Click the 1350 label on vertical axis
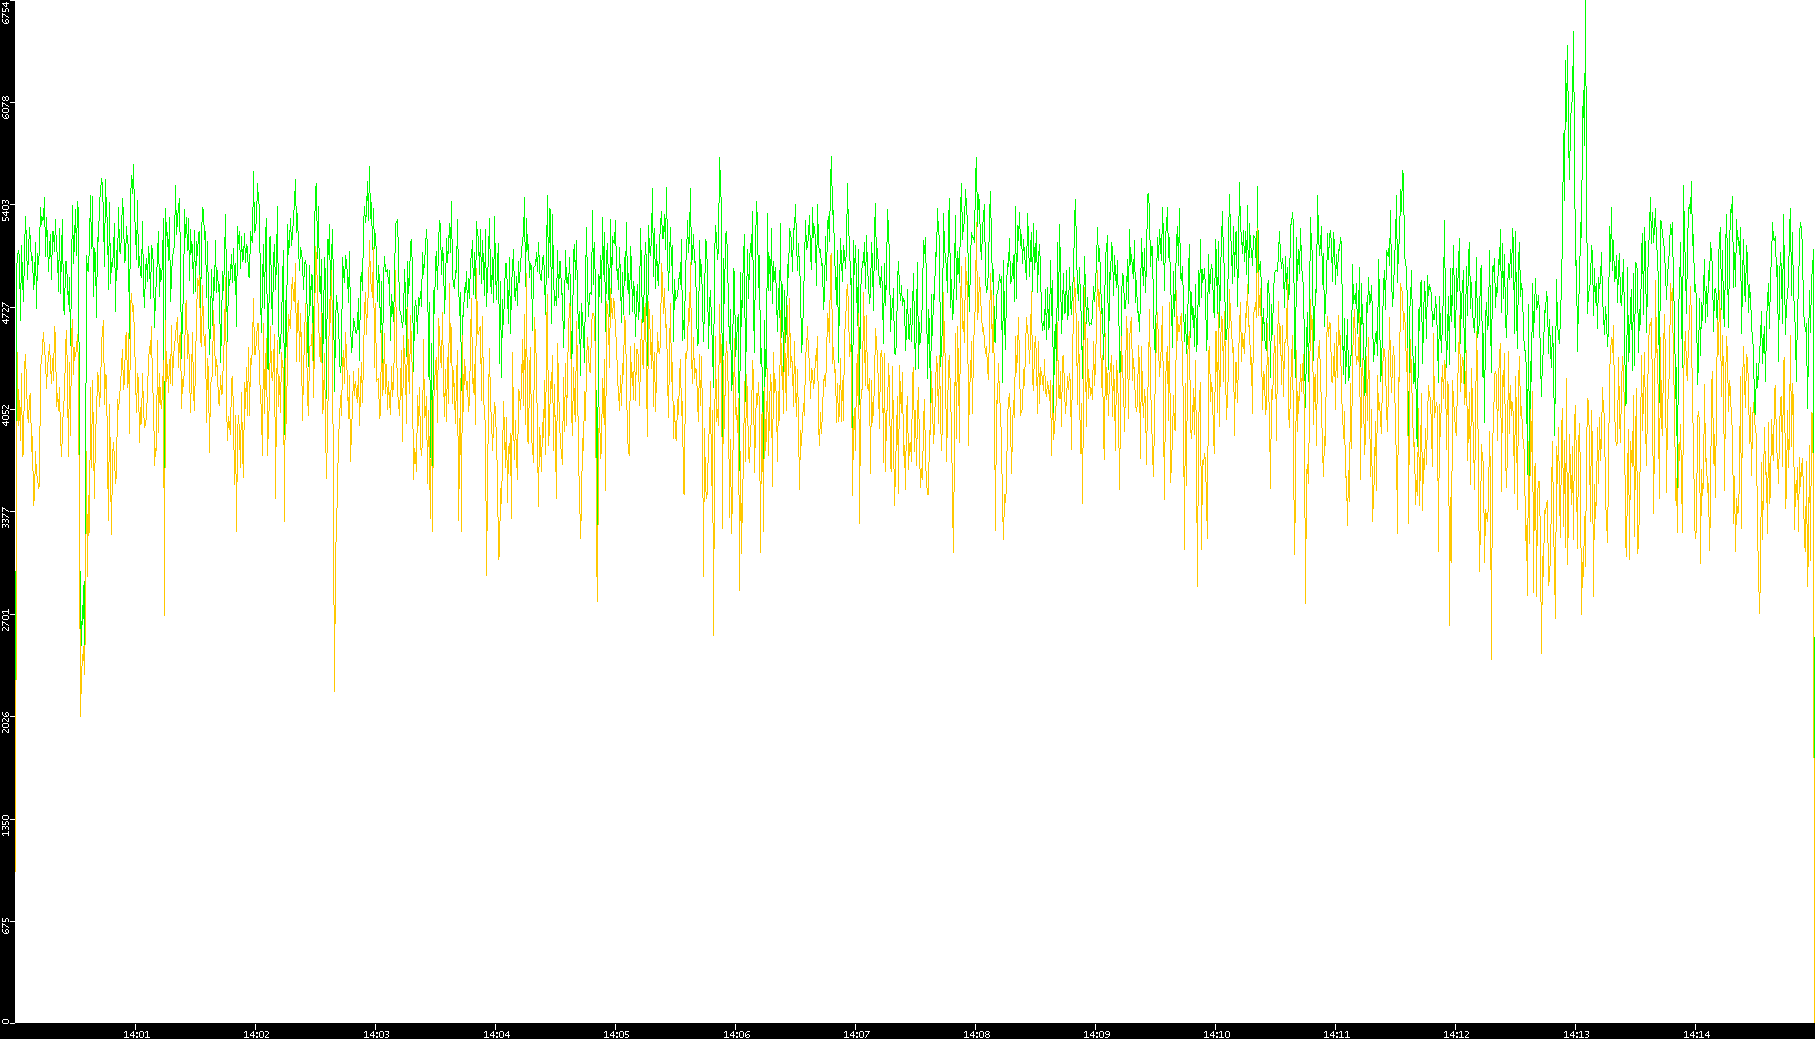The height and width of the screenshot is (1039, 1815). pos(6,825)
